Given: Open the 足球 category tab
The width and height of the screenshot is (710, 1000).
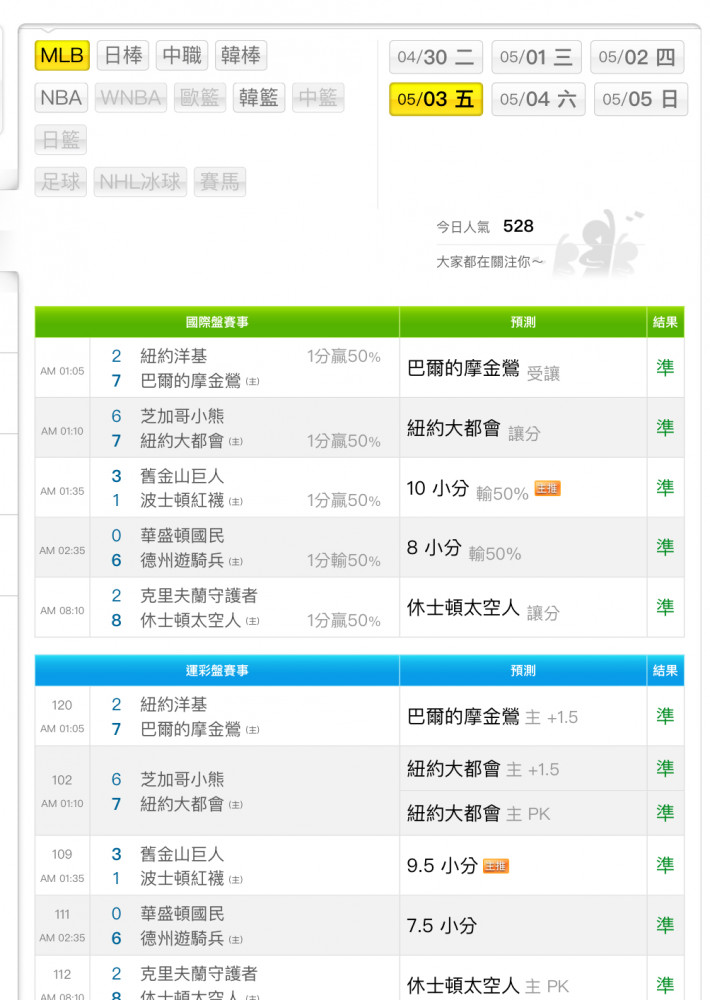Looking at the screenshot, I should click(x=61, y=182).
